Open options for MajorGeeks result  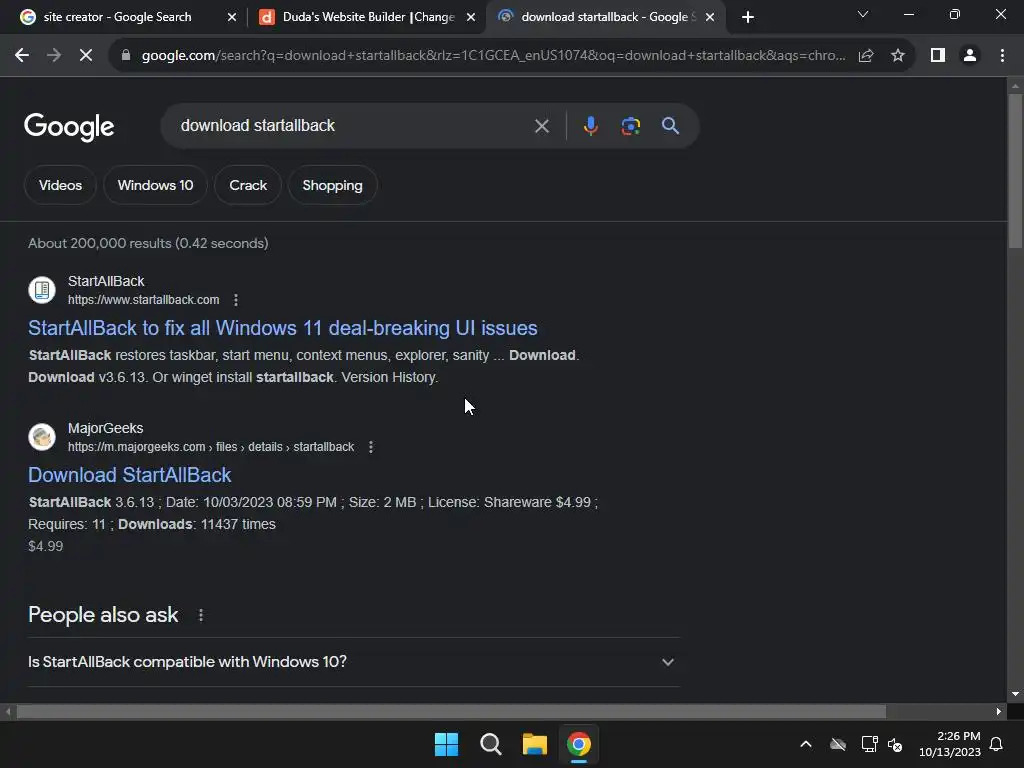tap(371, 447)
